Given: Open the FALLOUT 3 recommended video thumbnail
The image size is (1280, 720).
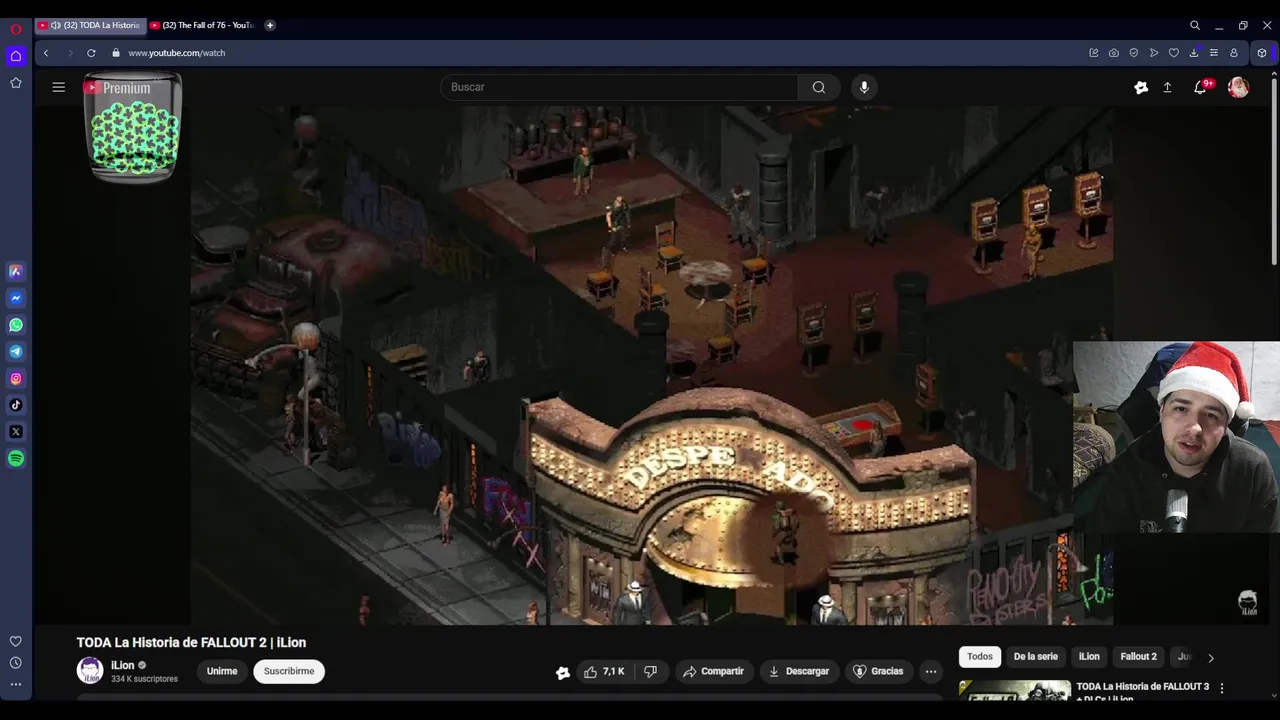Looking at the screenshot, I should (1014, 689).
